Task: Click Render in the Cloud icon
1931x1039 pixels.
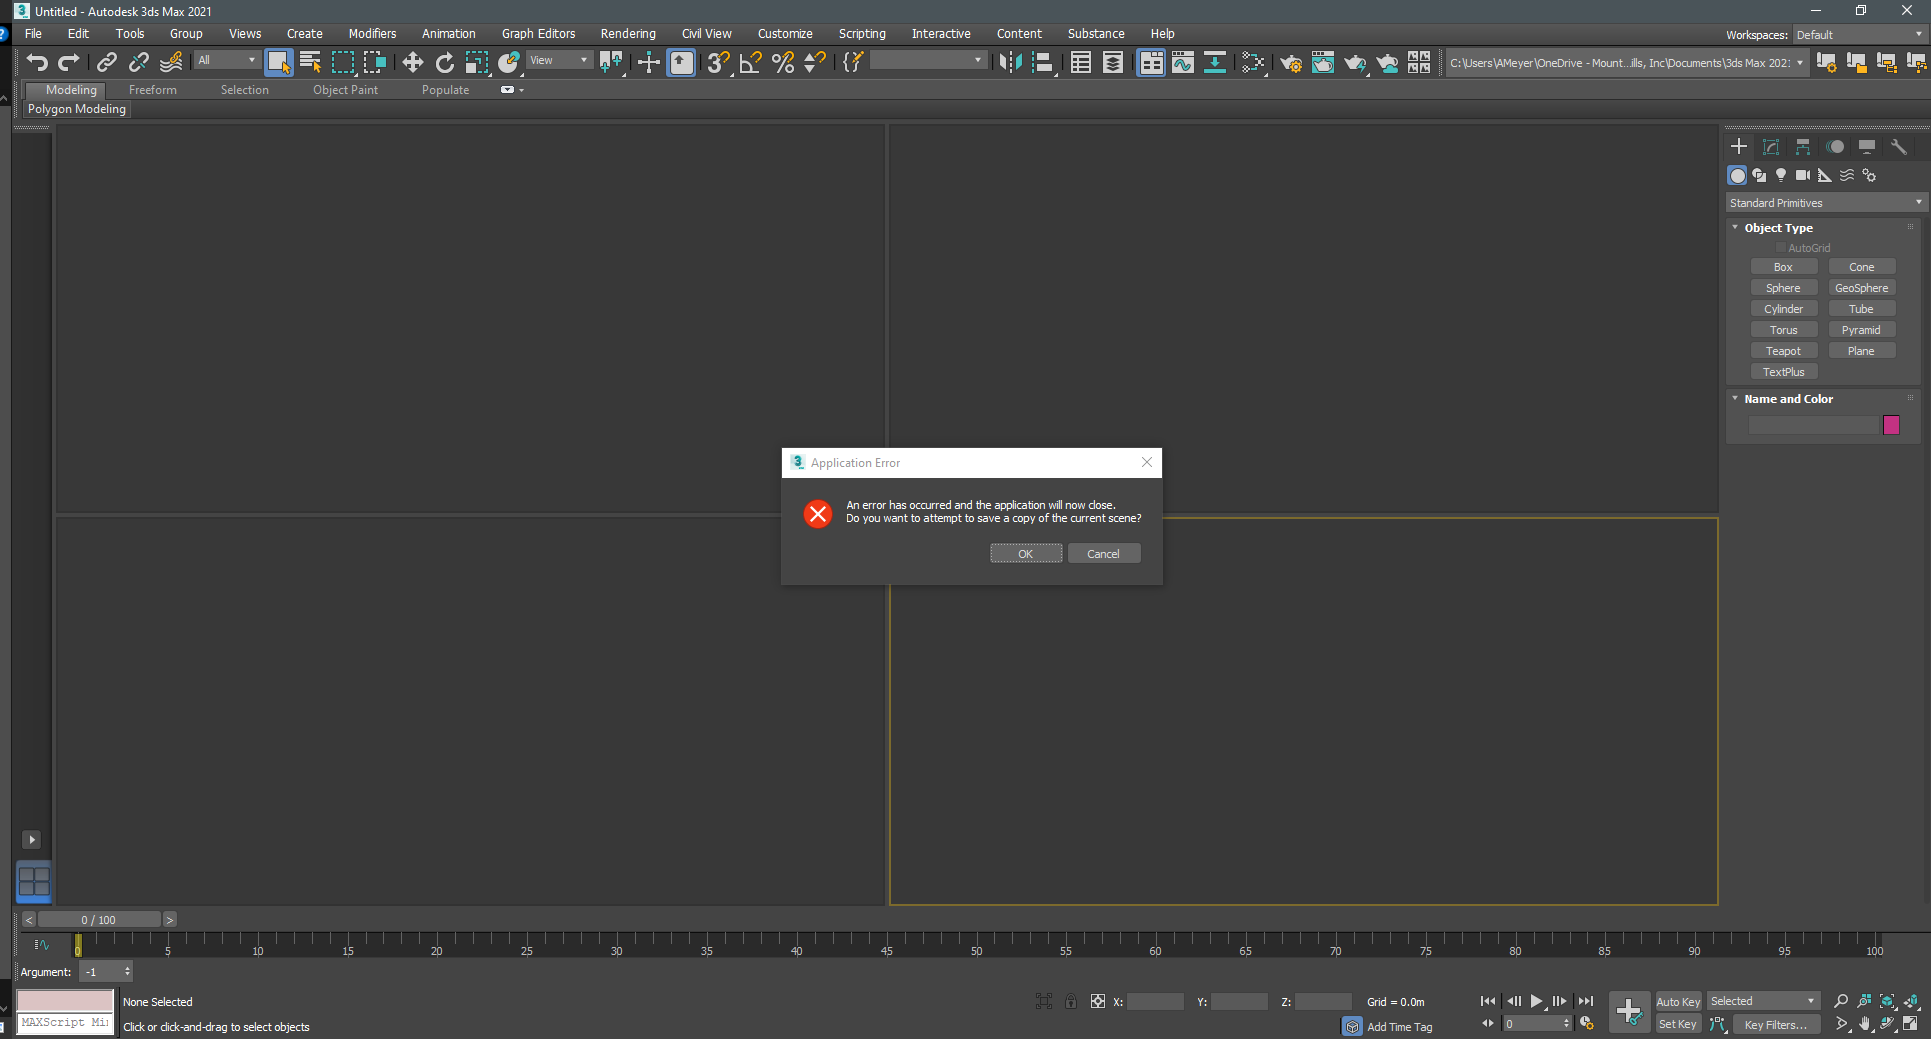Action: click(x=1387, y=62)
